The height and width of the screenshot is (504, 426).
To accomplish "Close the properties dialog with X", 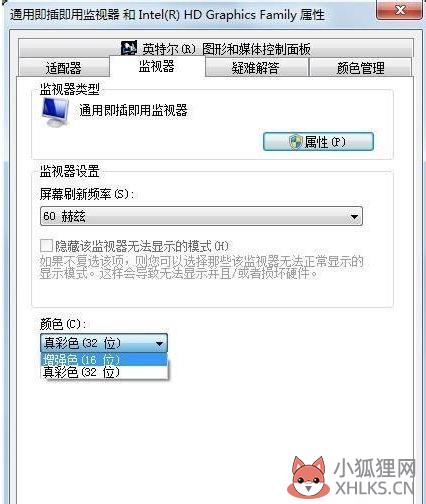I will tap(400, 10).
